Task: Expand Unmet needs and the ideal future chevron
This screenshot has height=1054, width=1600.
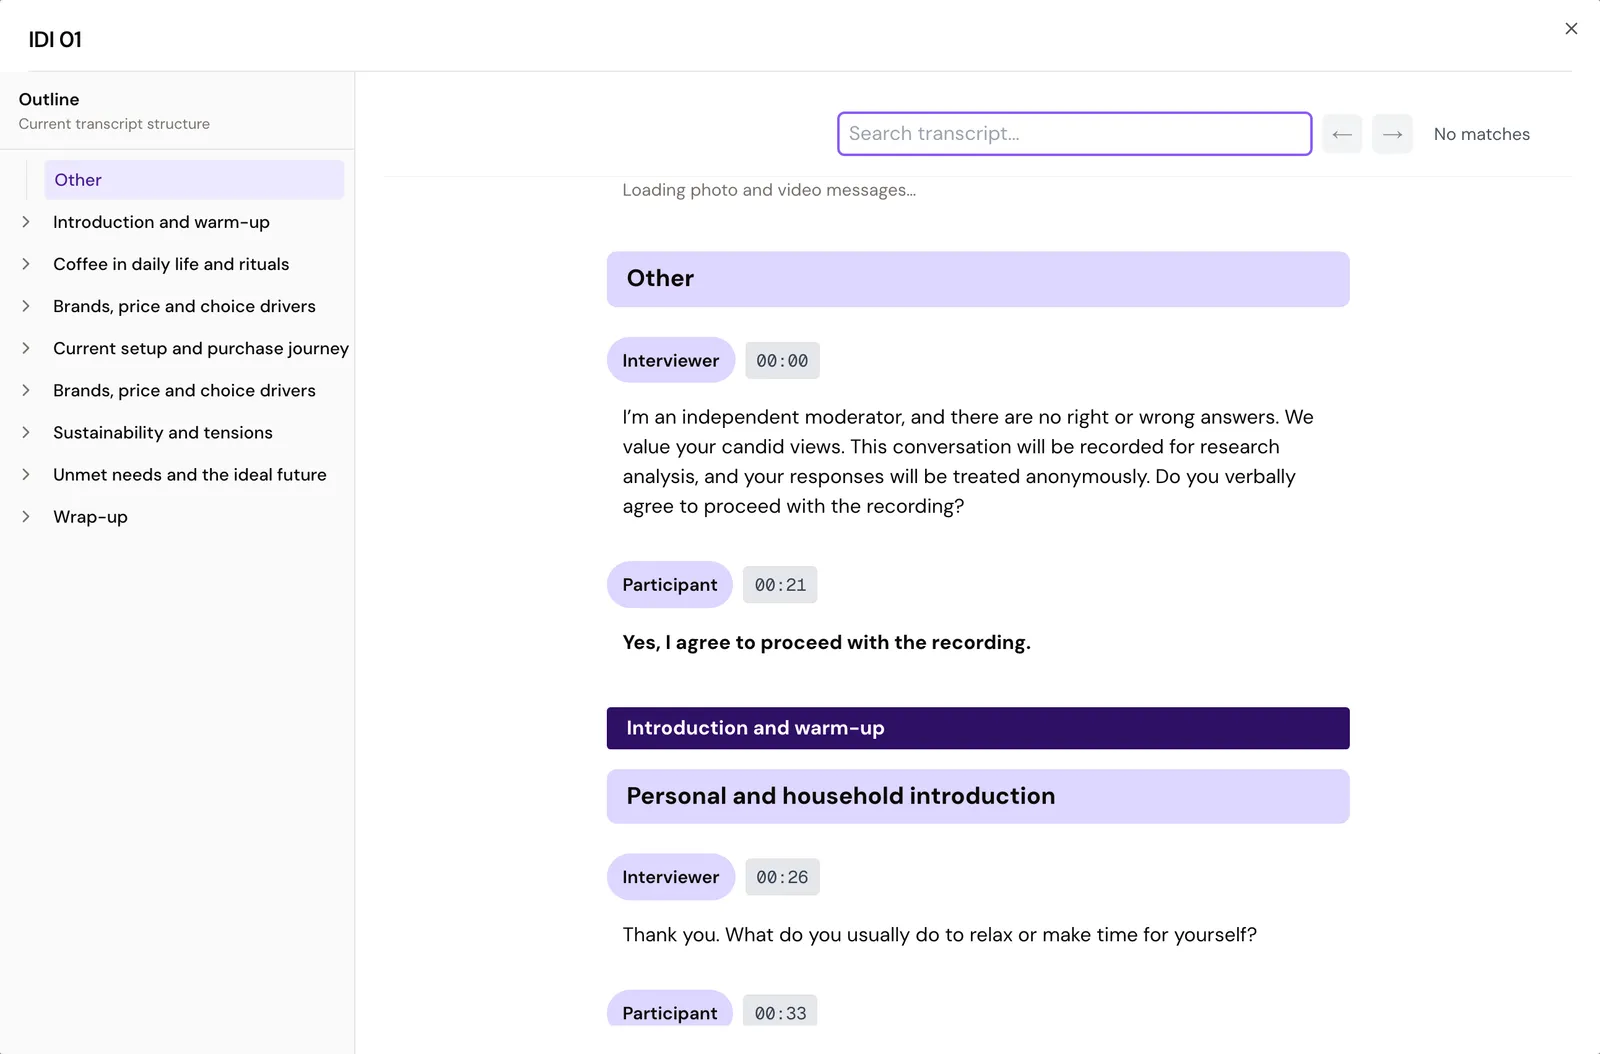Action: click(26, 474)
